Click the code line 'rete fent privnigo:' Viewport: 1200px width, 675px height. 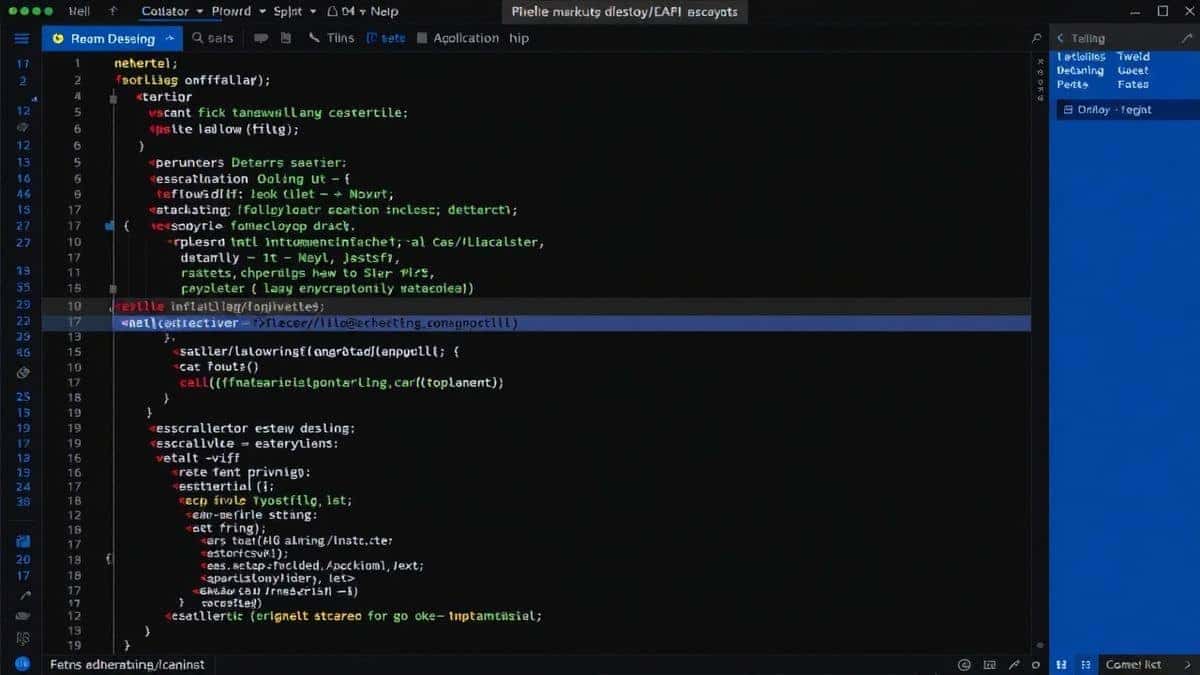click(x=241, y=472)
